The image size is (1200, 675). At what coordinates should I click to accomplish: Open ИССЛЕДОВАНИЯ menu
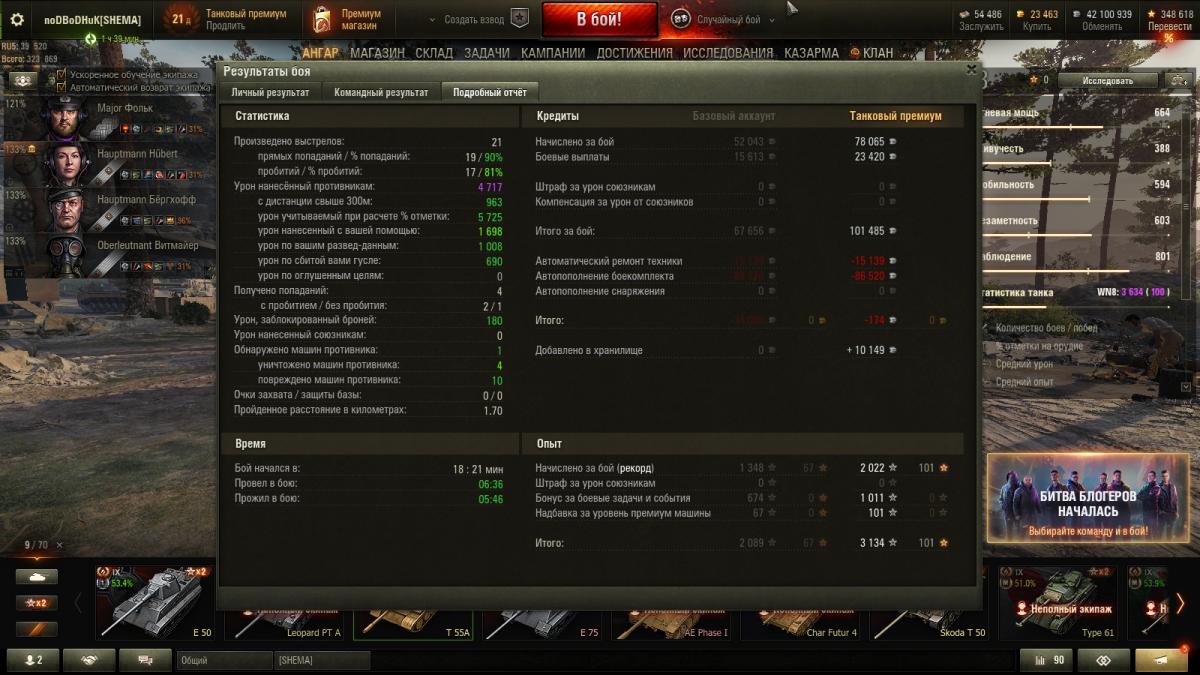[x=728, y=53]
